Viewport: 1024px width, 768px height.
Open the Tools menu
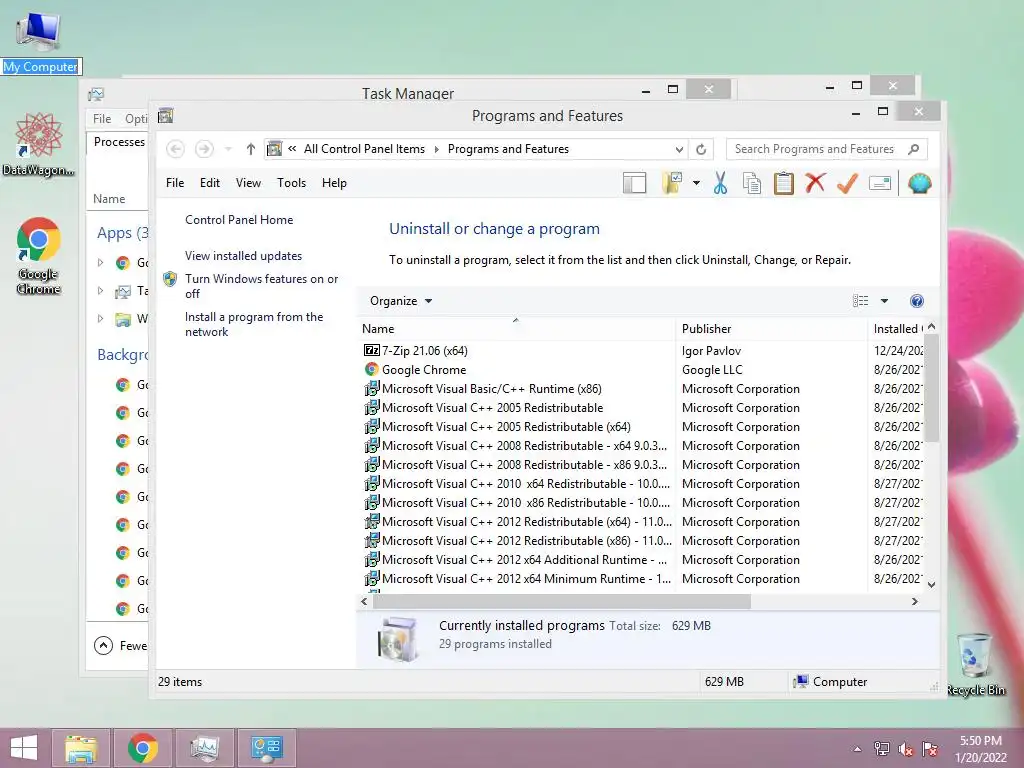click(291, 183)
